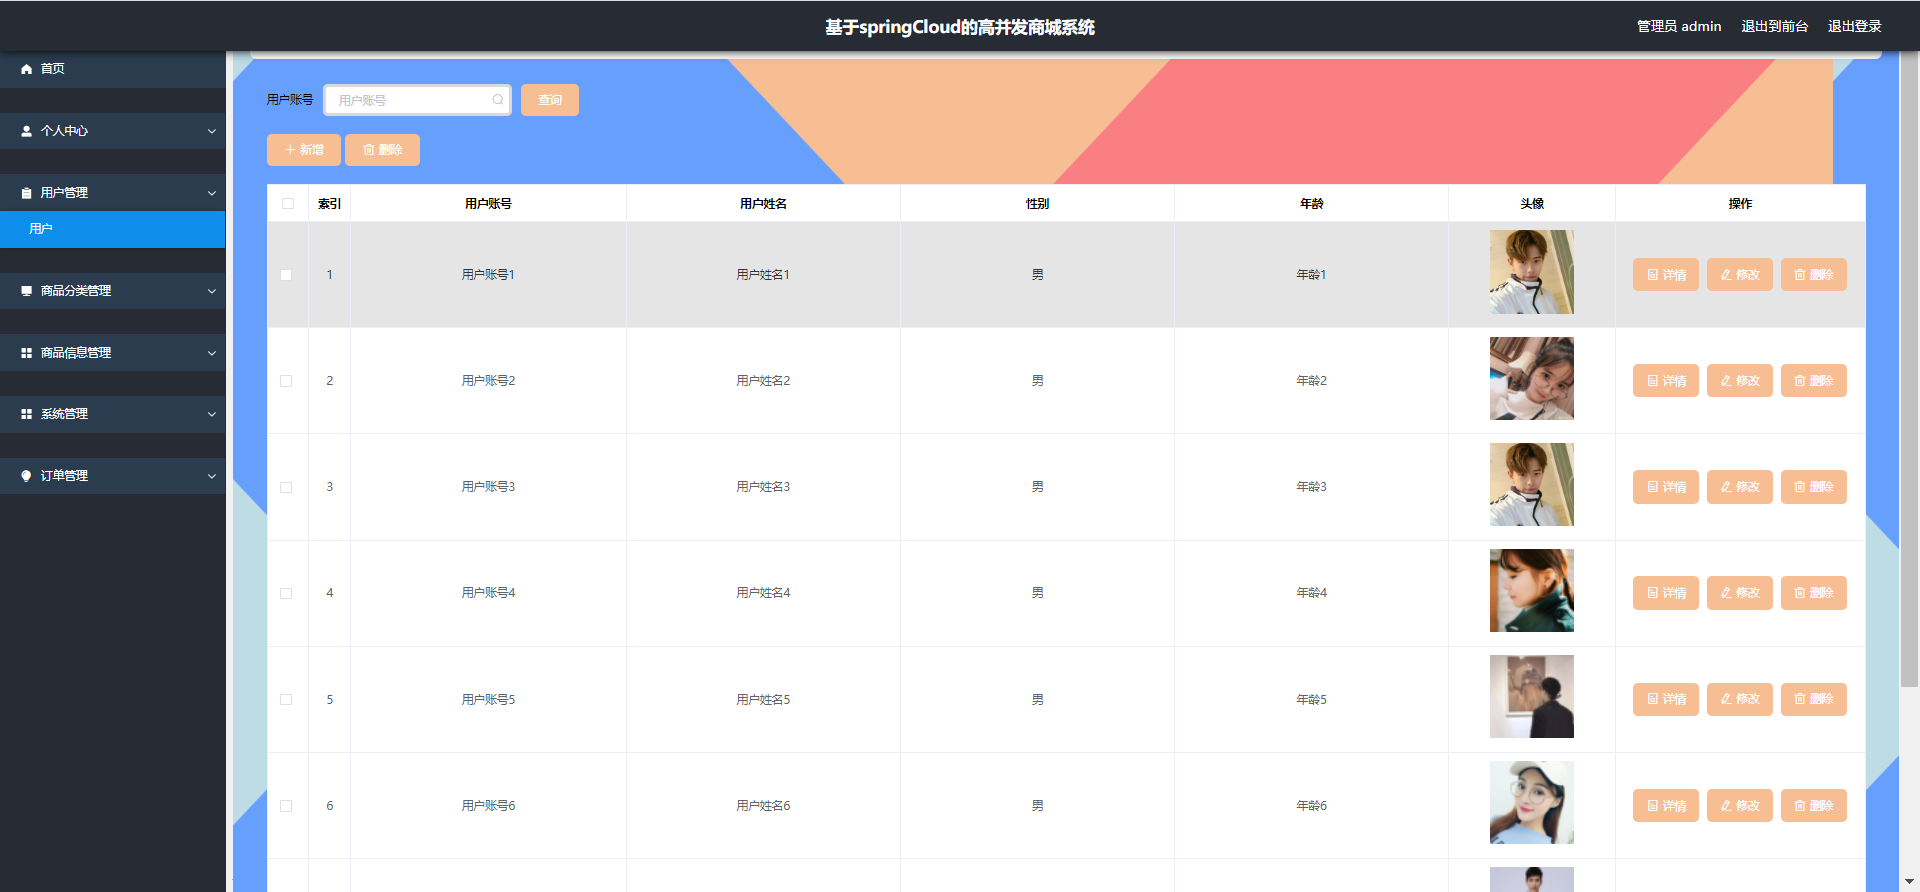Expand the 订单管理 chevron
The width and height of the screenshot is (1920, 892).
pos(211,476)
